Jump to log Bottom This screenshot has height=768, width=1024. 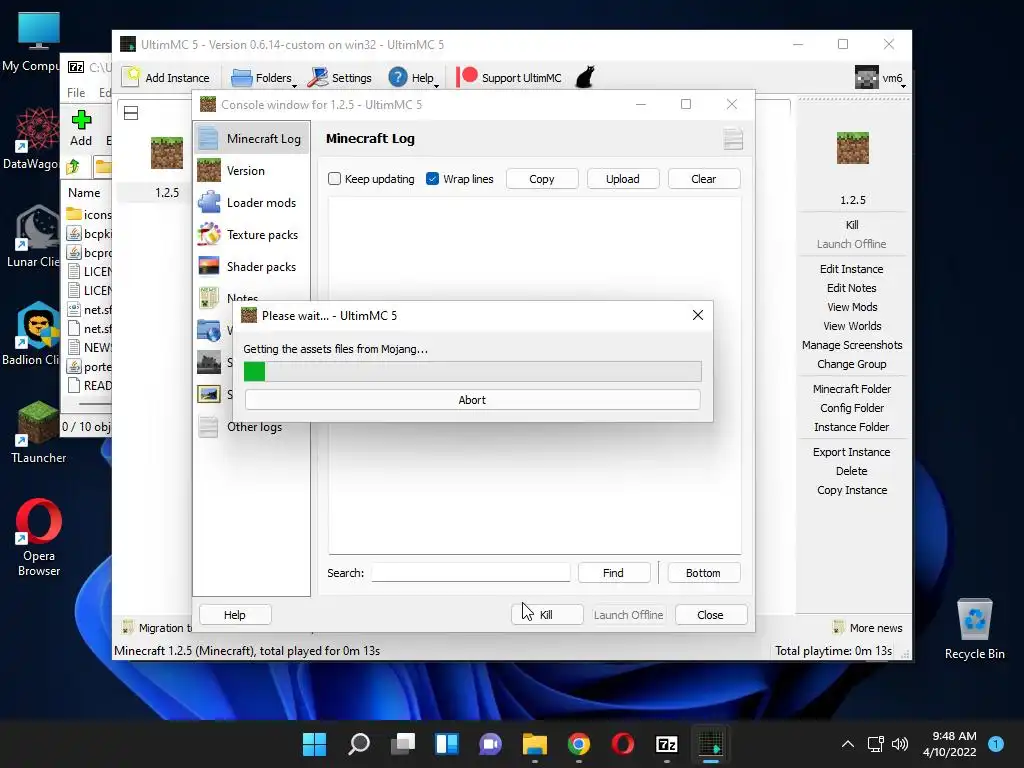click(x=703, y=573)
